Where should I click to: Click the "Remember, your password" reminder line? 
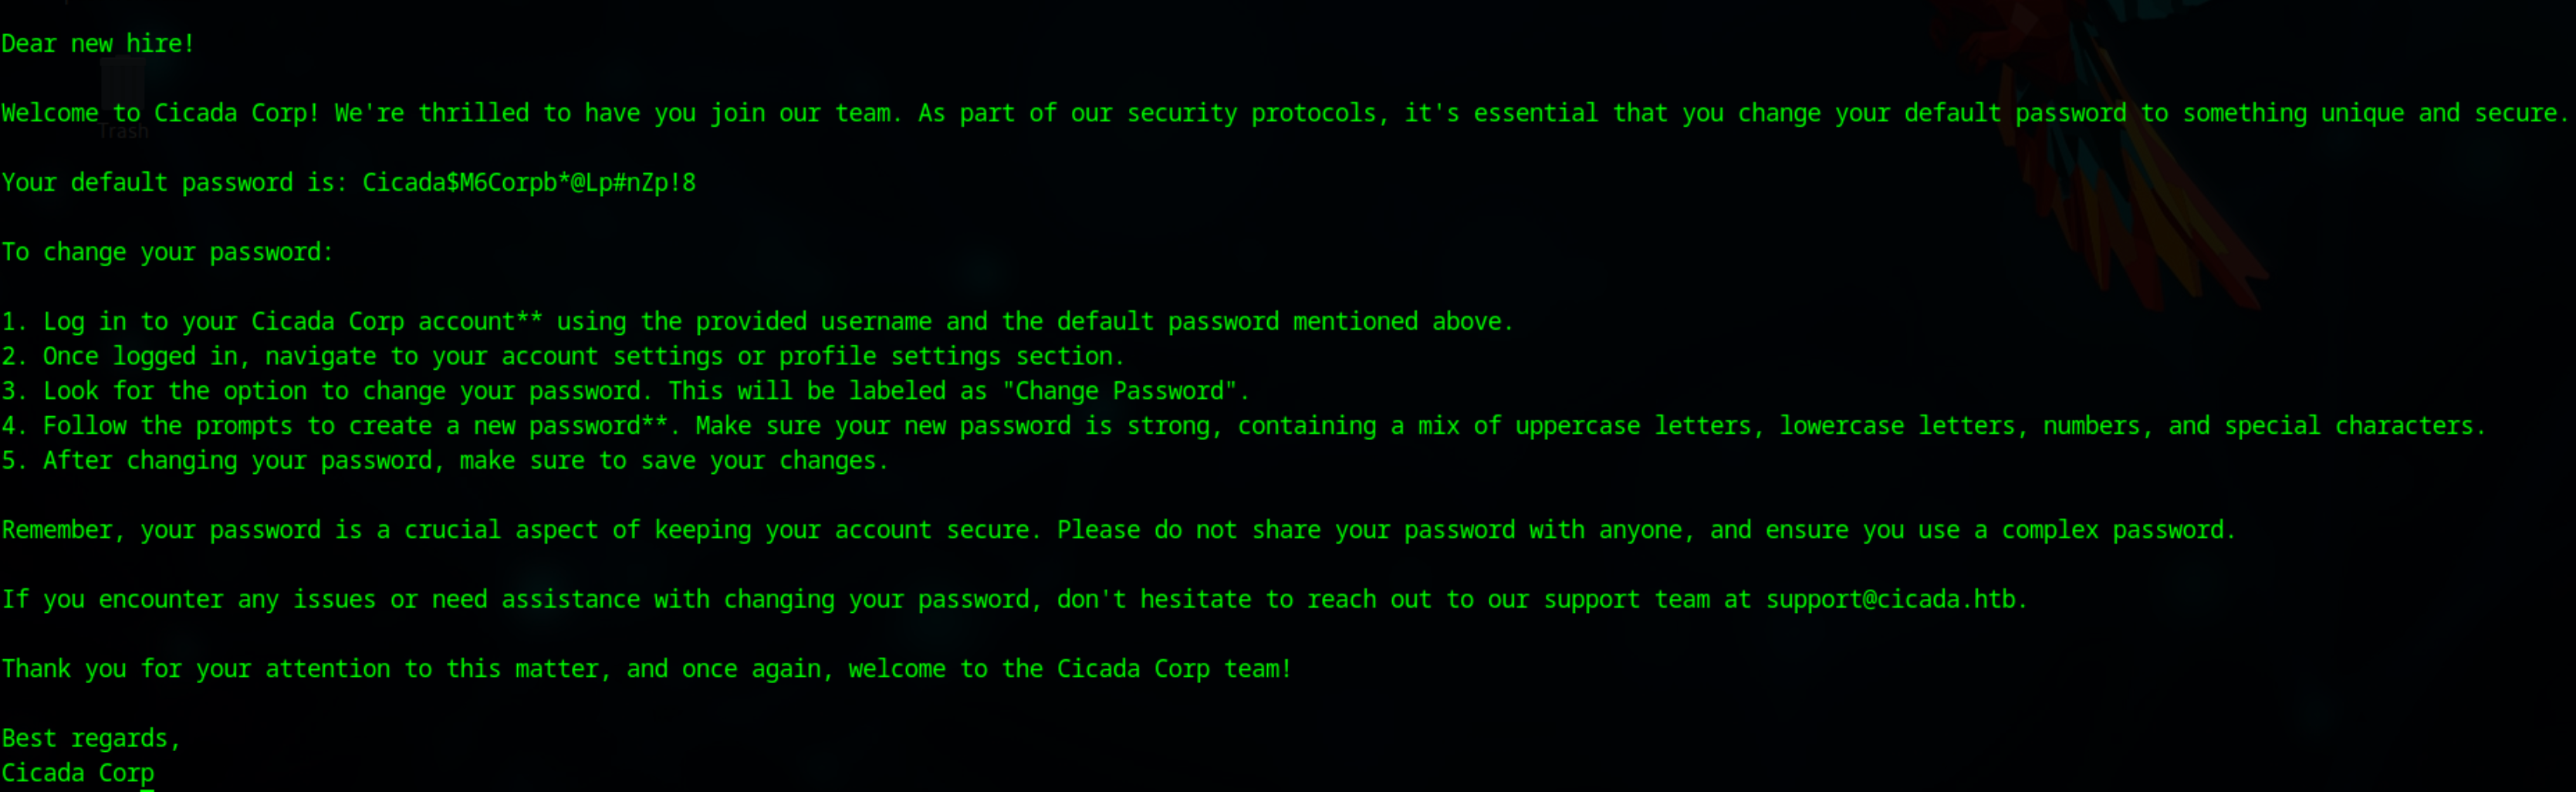point(1119,530)
